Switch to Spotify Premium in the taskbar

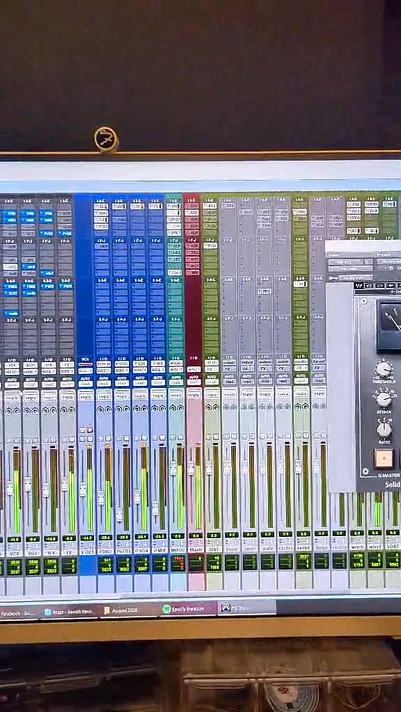click(188, 608)
